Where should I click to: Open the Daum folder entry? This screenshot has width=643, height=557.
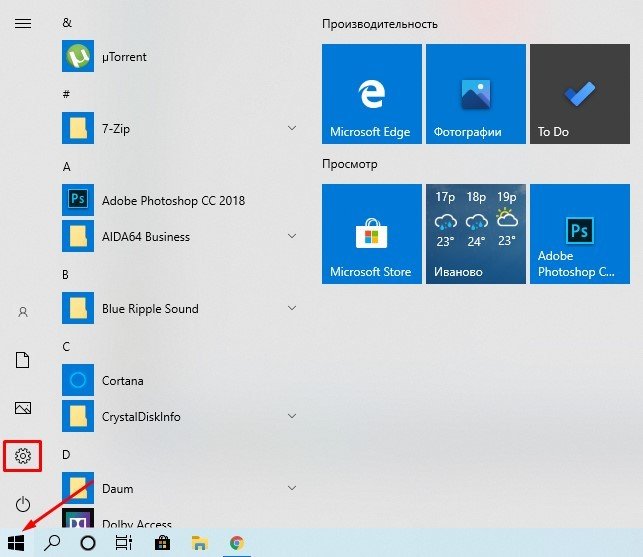180,488
